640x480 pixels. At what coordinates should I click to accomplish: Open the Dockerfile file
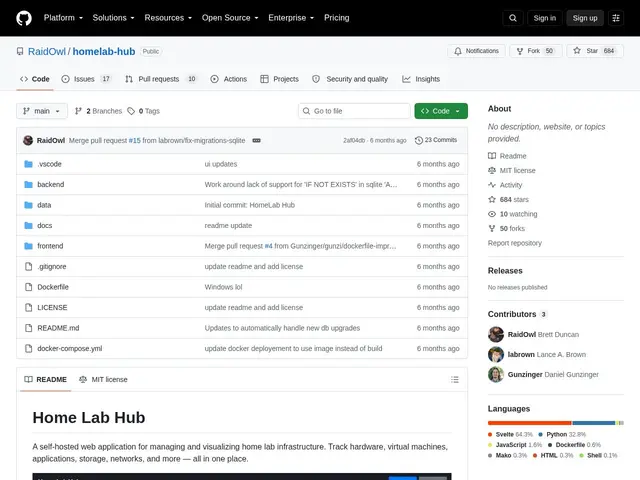point(53,287)
